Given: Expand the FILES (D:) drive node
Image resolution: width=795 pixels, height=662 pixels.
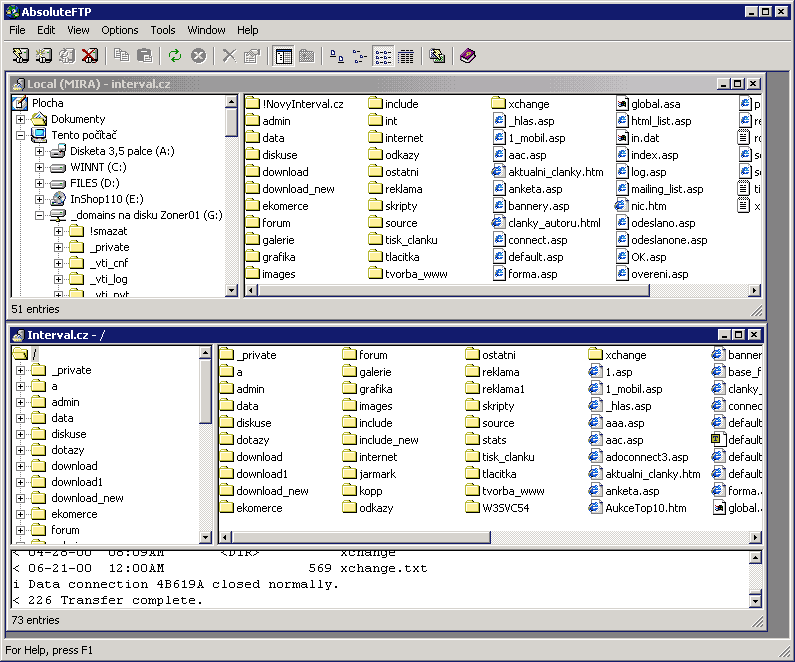Looking at the screenshot, I should 39,183.
